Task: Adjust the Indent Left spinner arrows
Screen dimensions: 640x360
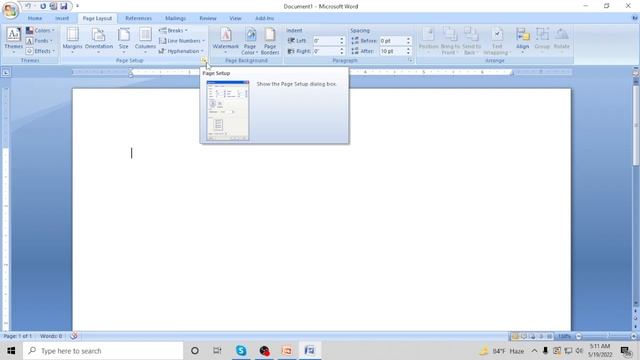Action: [342, 41]
